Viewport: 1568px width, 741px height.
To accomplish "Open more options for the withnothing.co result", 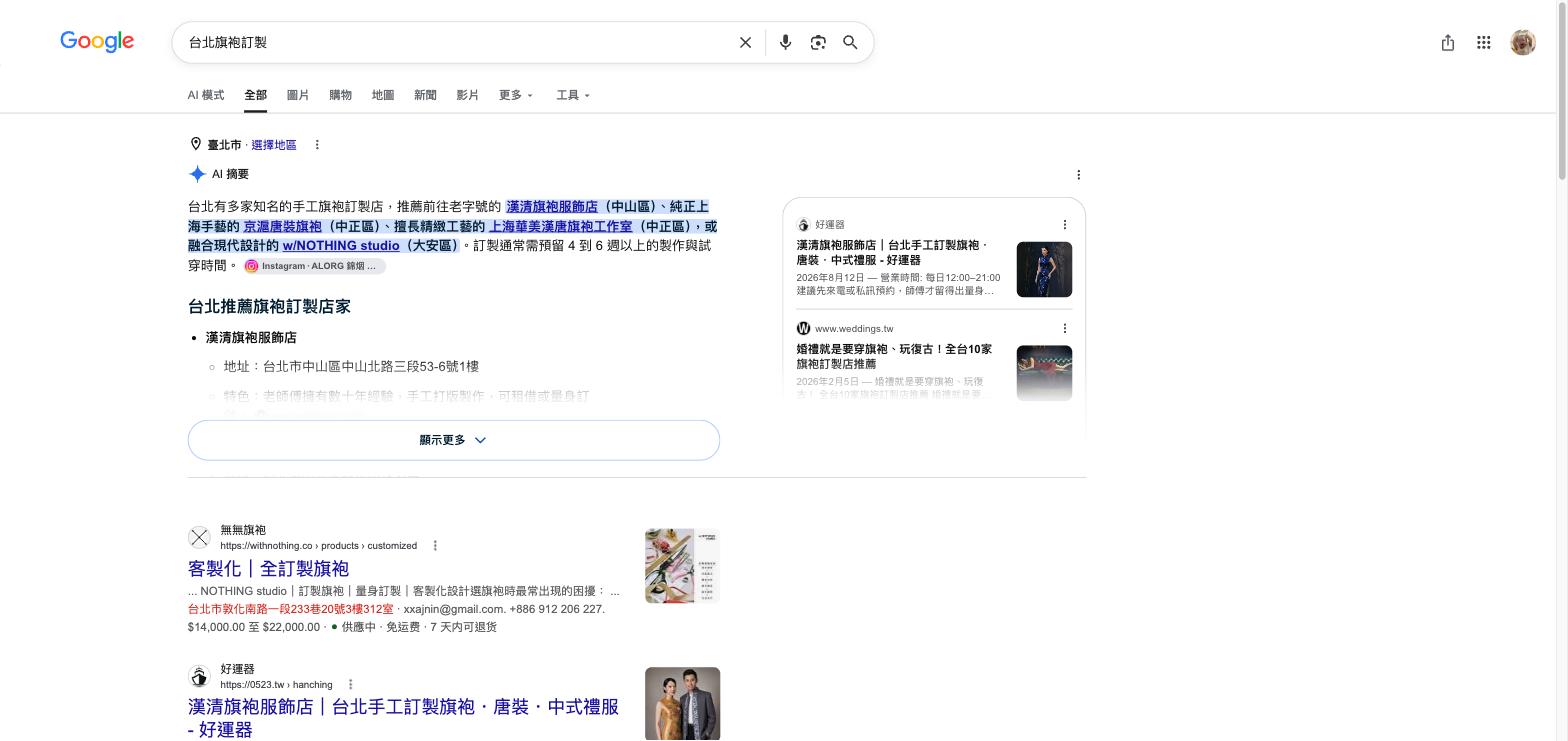I will pos(435,546).
